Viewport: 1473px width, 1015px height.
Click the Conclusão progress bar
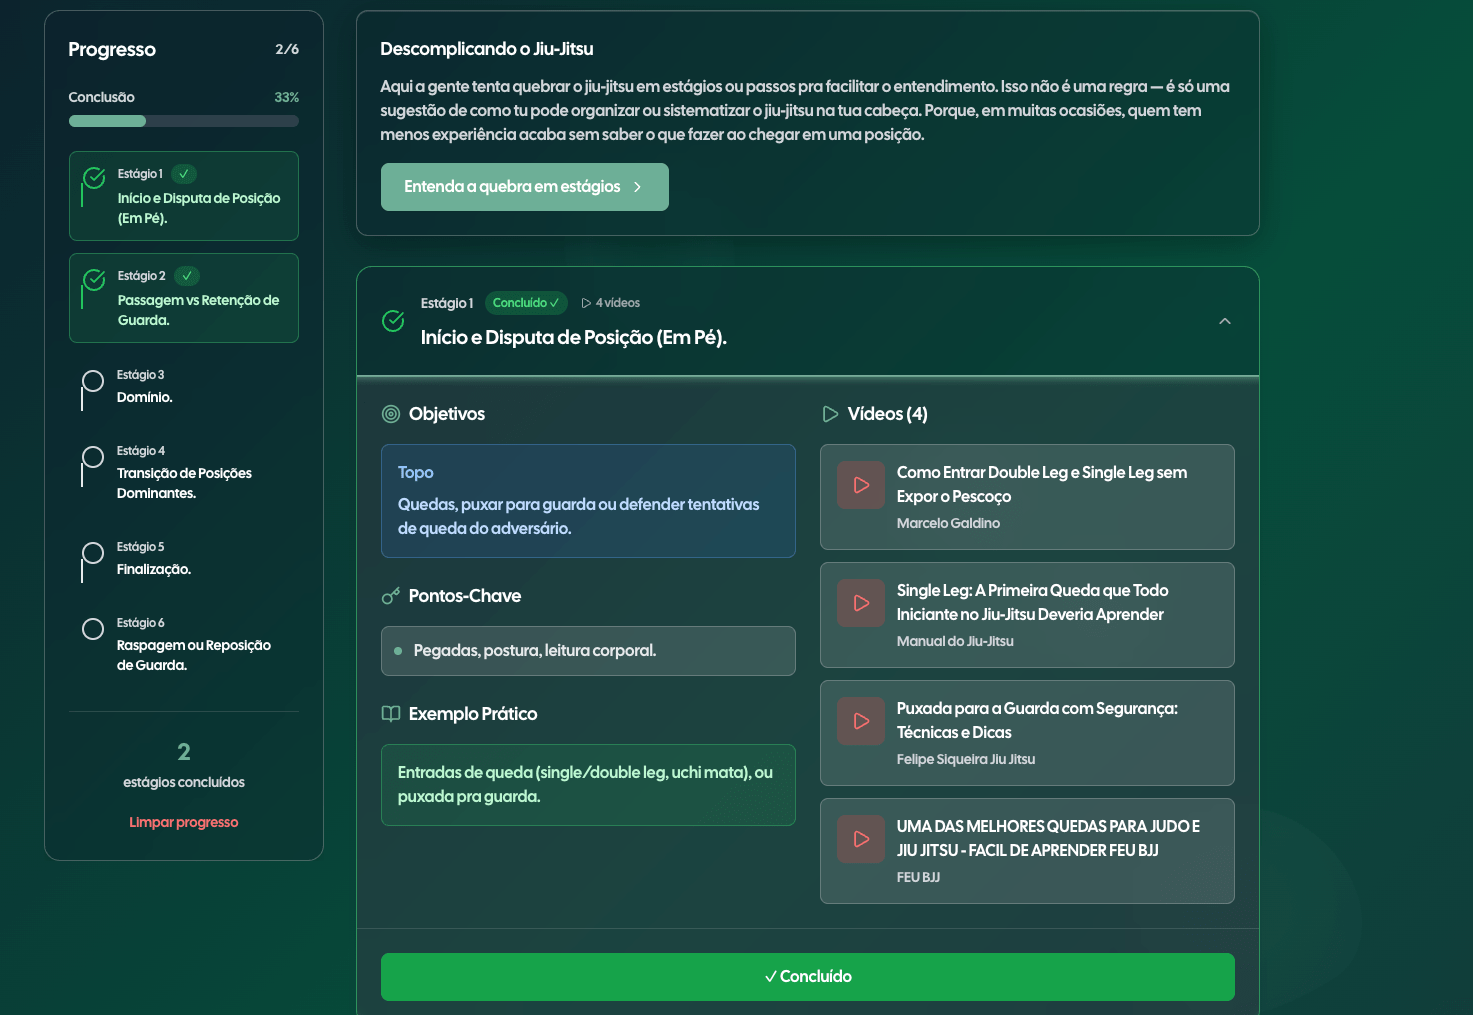(184, 121)
